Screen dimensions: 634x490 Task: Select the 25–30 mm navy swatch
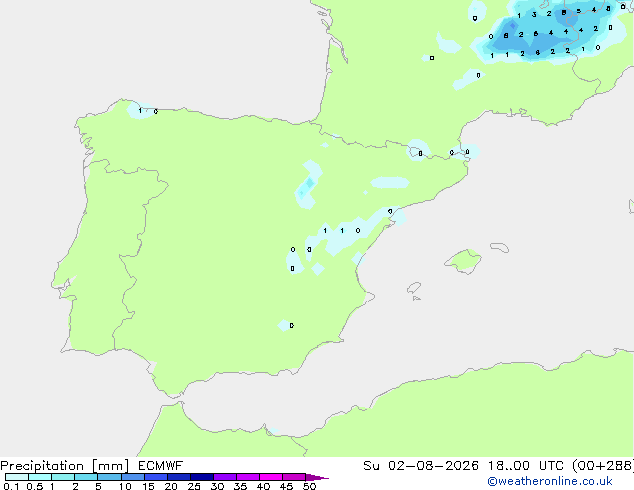(x=201, y=477)
